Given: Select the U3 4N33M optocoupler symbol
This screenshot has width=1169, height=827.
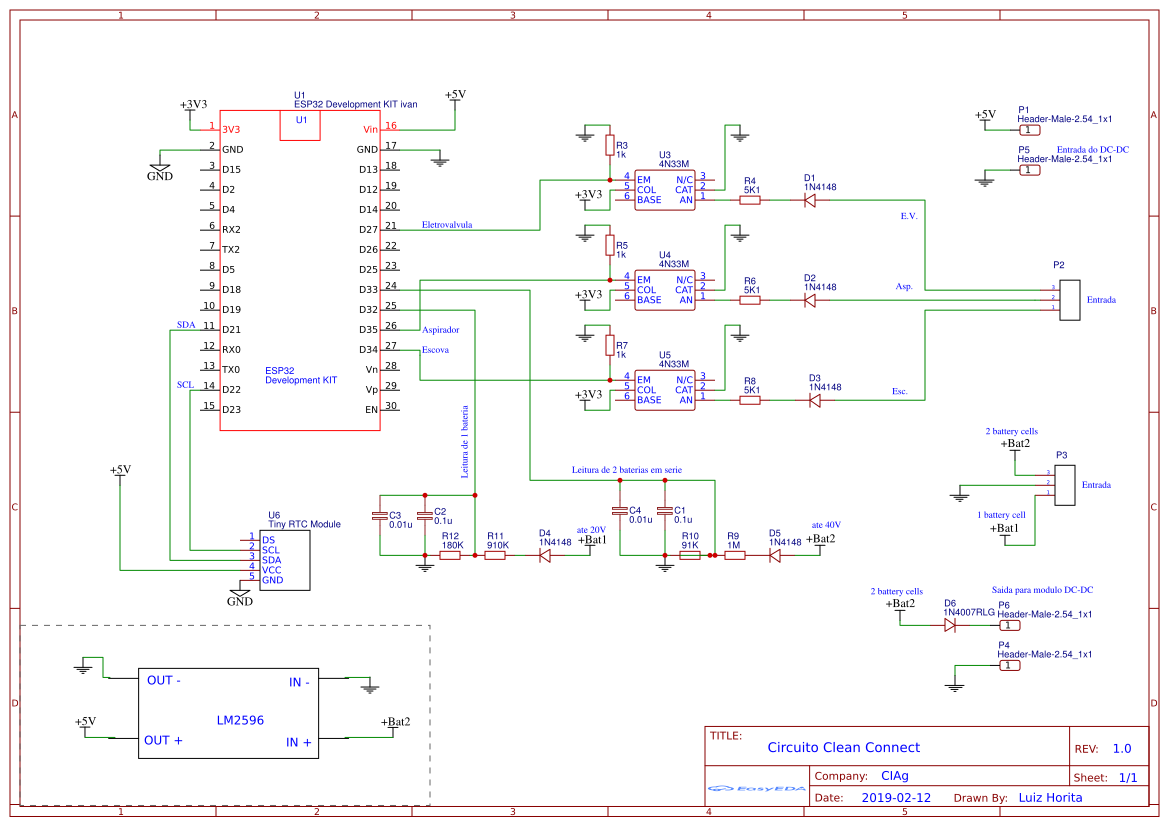Looking at the screenshot, I should click(664, 189).
